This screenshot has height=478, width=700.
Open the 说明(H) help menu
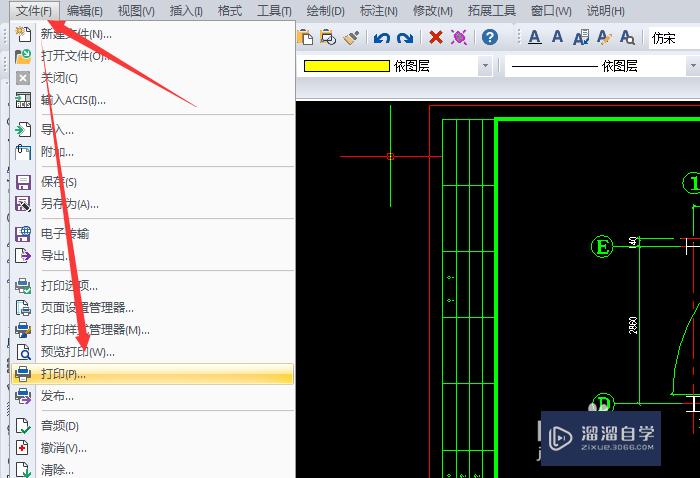(x=605, y=11)
